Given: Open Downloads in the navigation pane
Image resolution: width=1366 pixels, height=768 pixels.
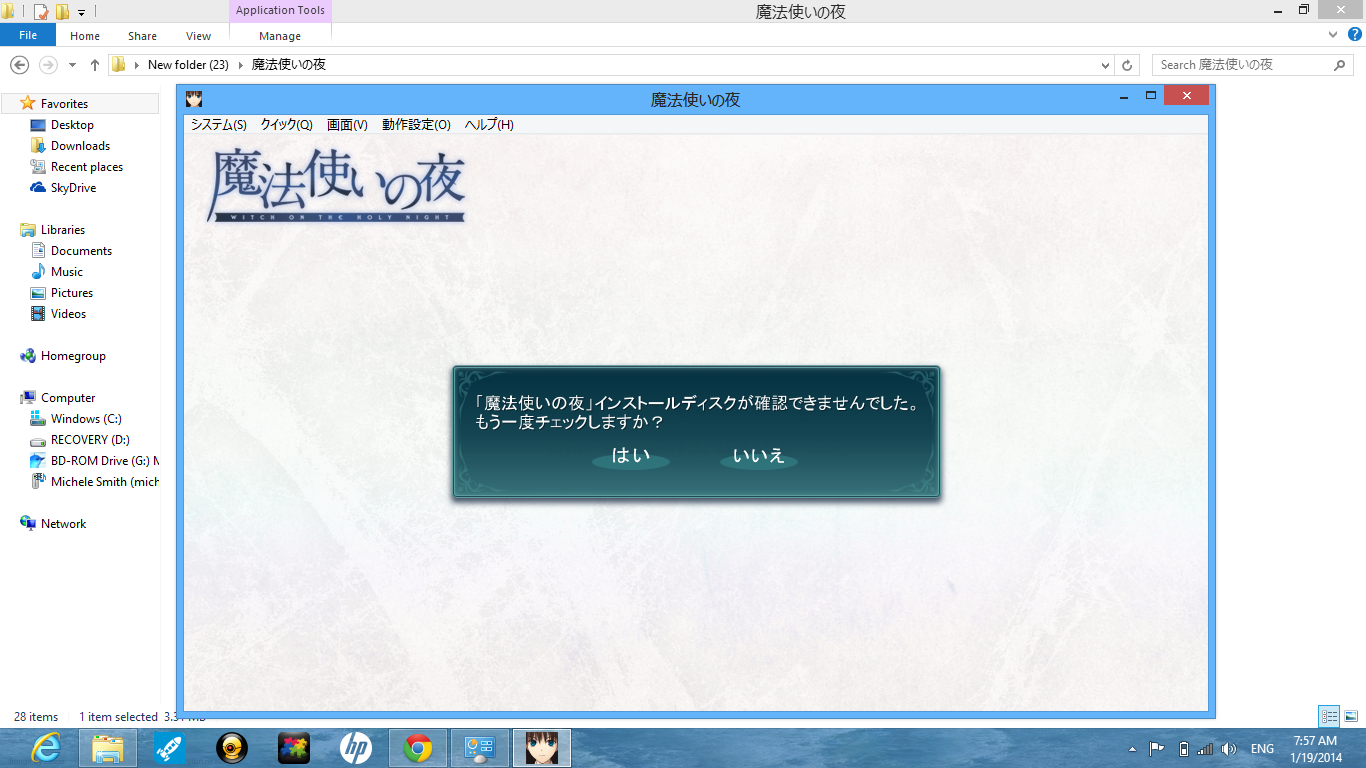Looking at the screenshot, I should [80, 146].
